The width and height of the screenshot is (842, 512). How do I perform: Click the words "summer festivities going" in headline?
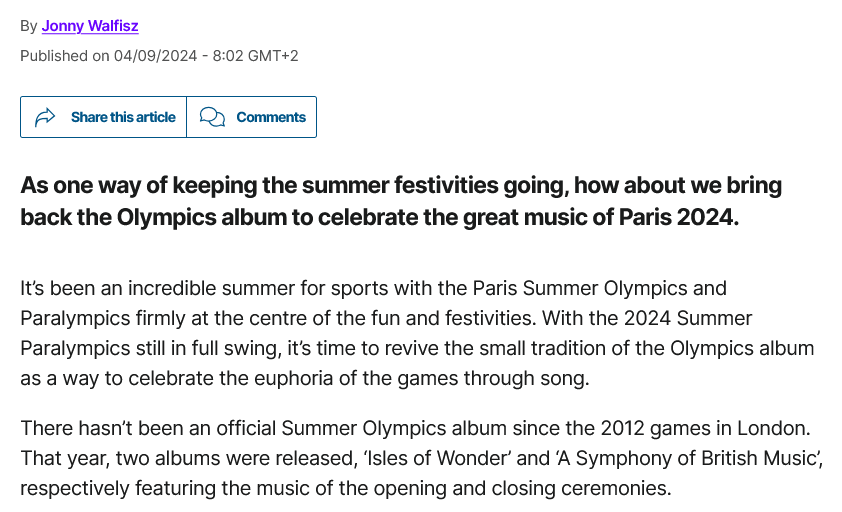pos(432,185)
